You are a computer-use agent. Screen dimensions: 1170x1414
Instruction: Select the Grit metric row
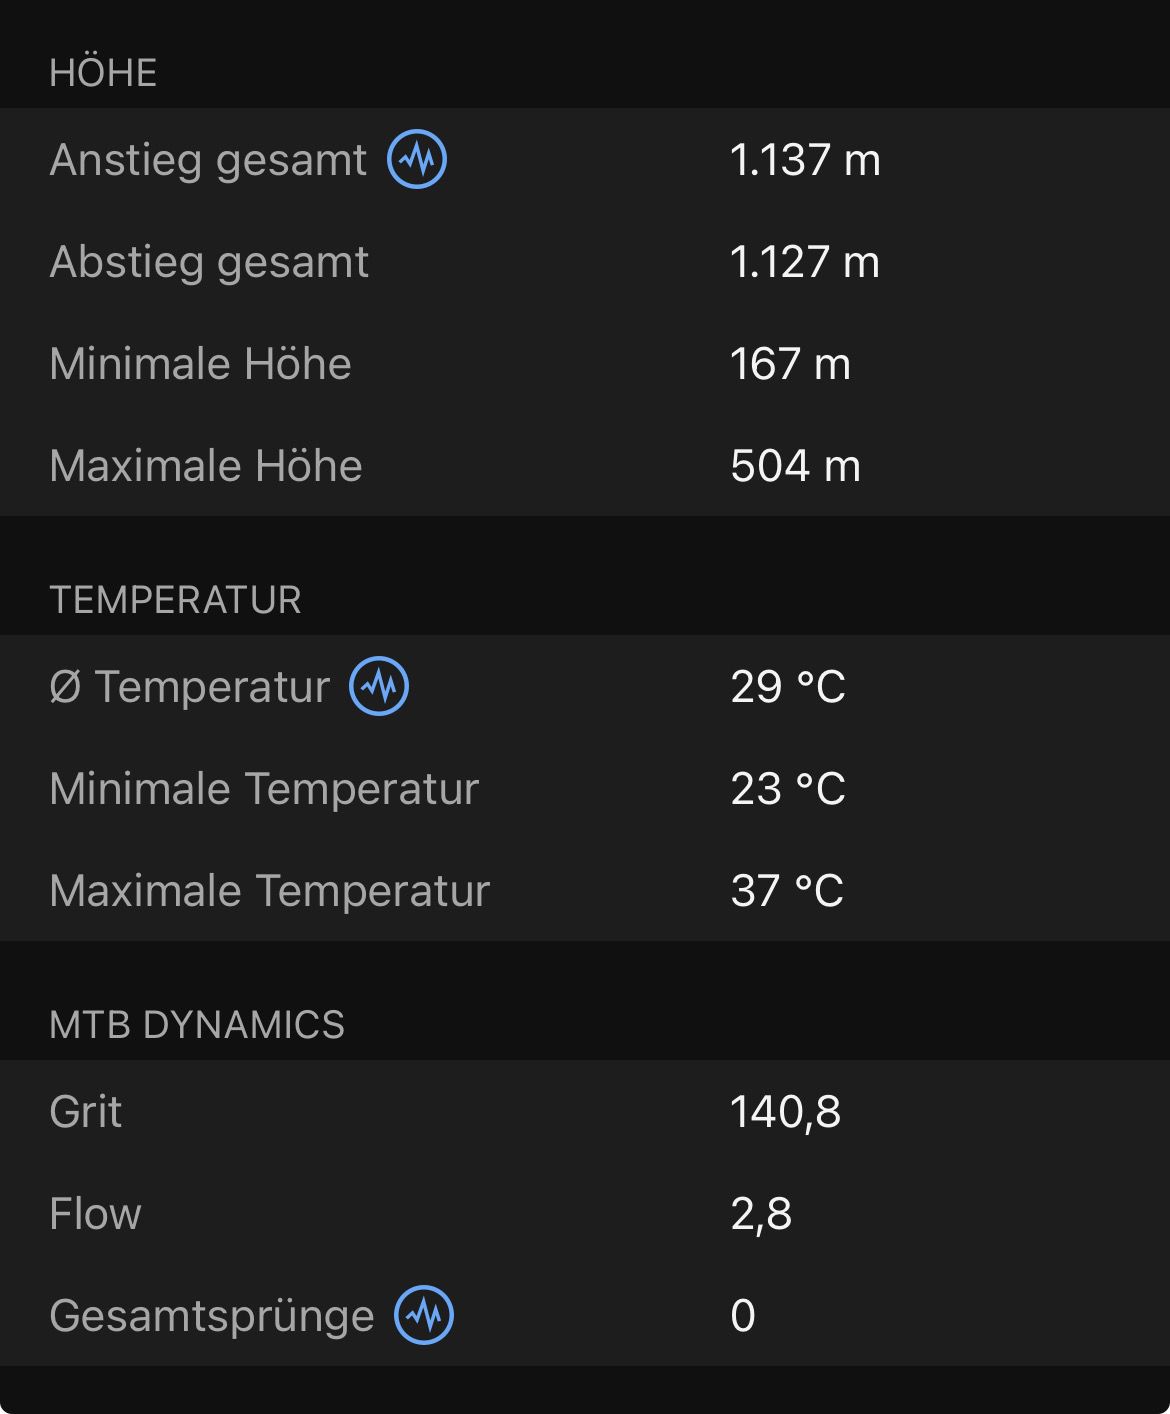[x=585, y=1111]
